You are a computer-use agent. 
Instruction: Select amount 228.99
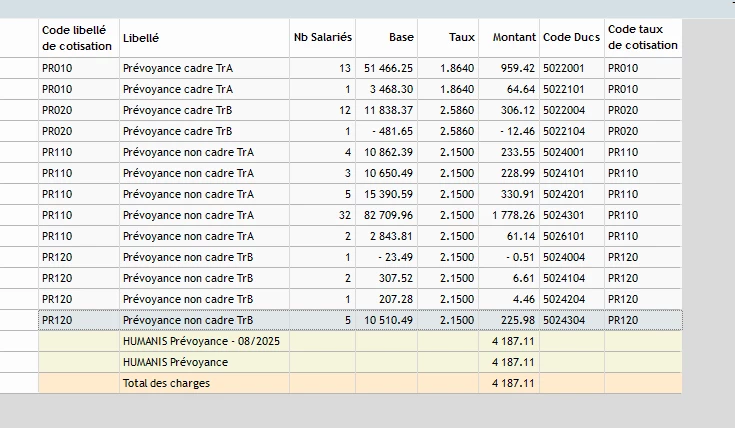(517, 173)
